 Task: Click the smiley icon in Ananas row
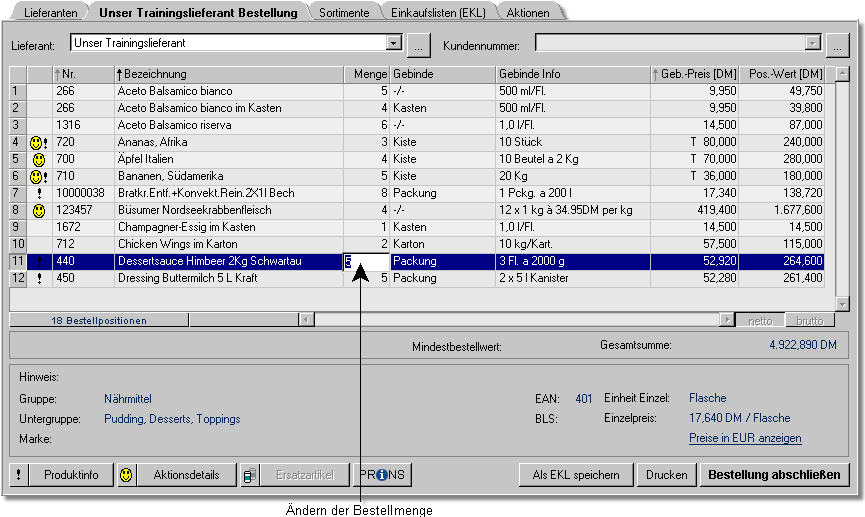pos(36,142)
